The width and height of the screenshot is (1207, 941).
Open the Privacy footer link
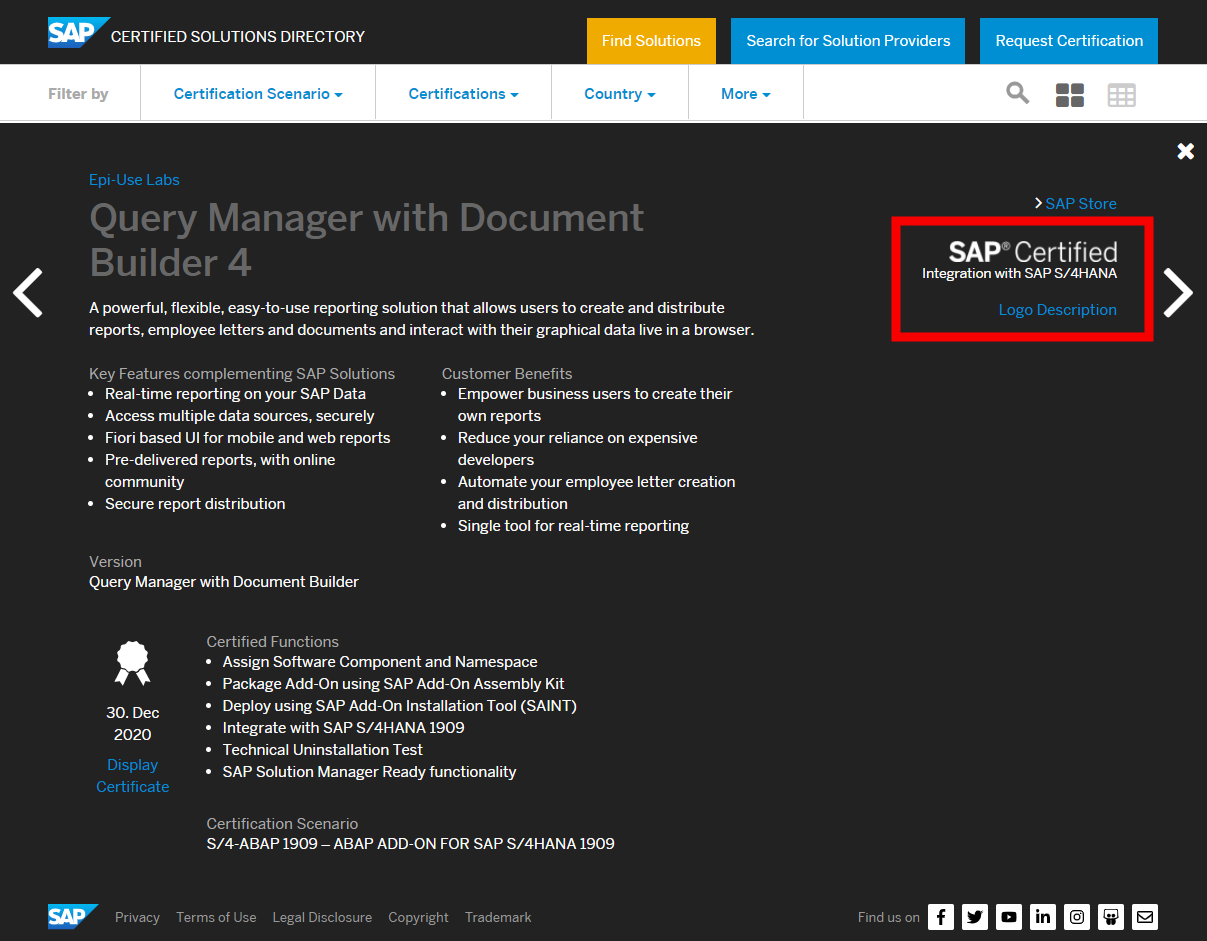[x=137, y=917]
